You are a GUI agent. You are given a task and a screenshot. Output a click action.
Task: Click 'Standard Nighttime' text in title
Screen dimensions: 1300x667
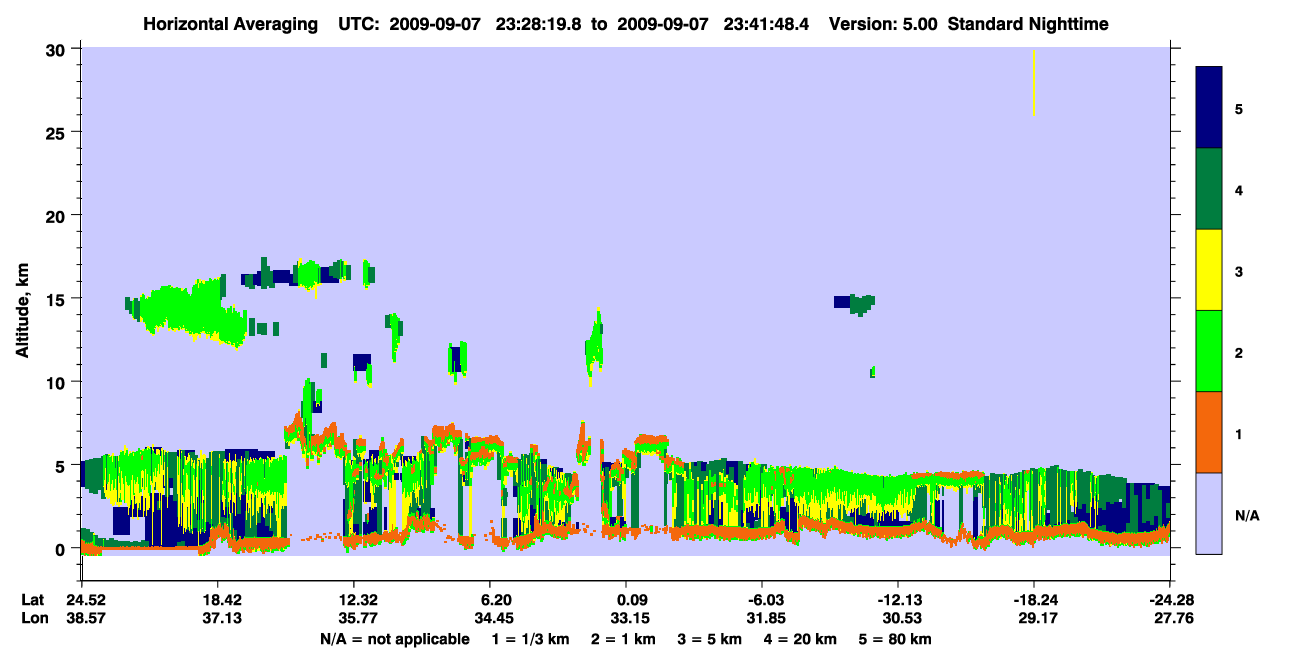tap(1028, 24)
